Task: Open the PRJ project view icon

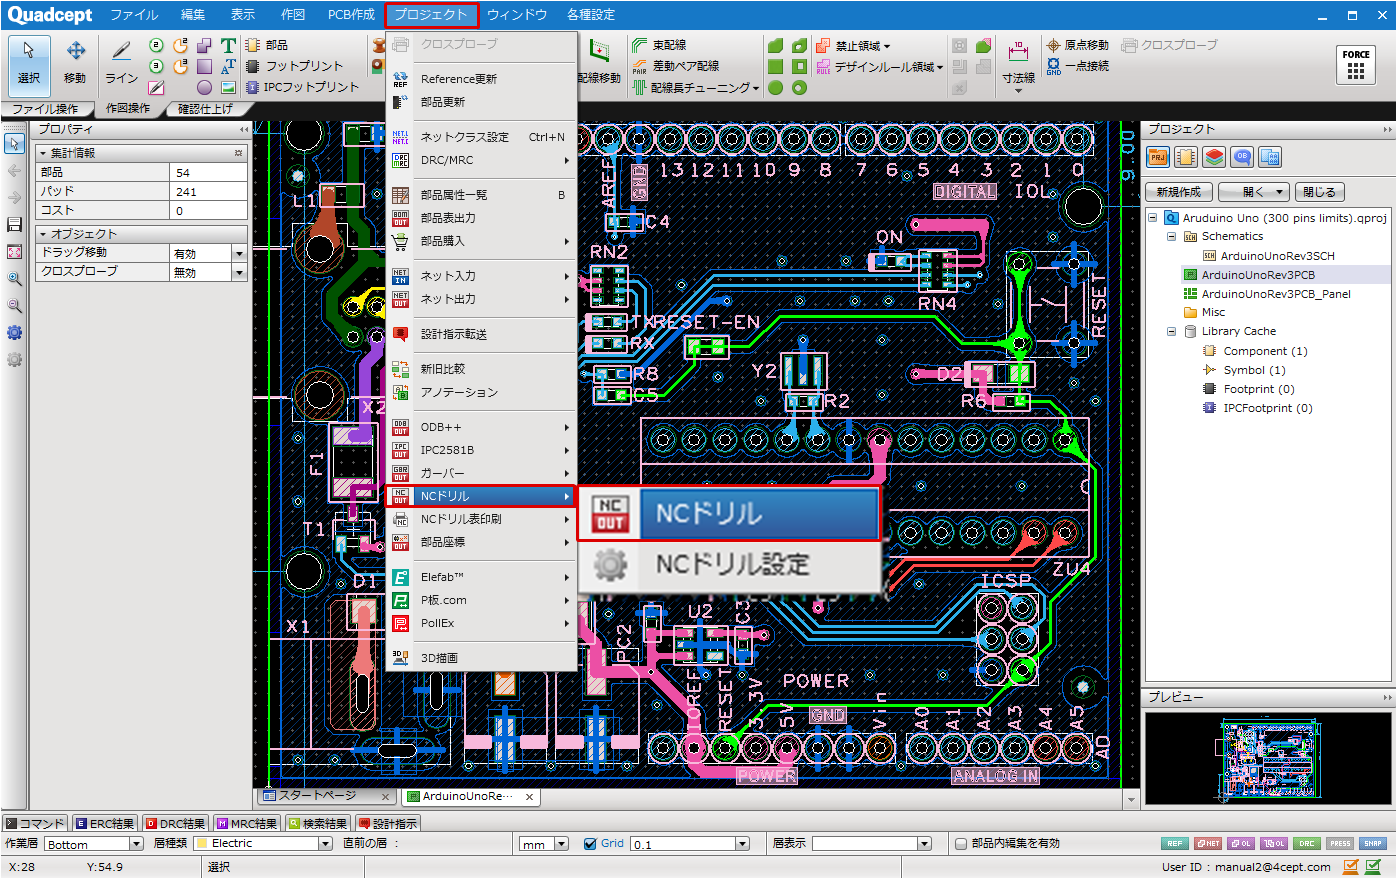Action: [x=1158, y=157]
